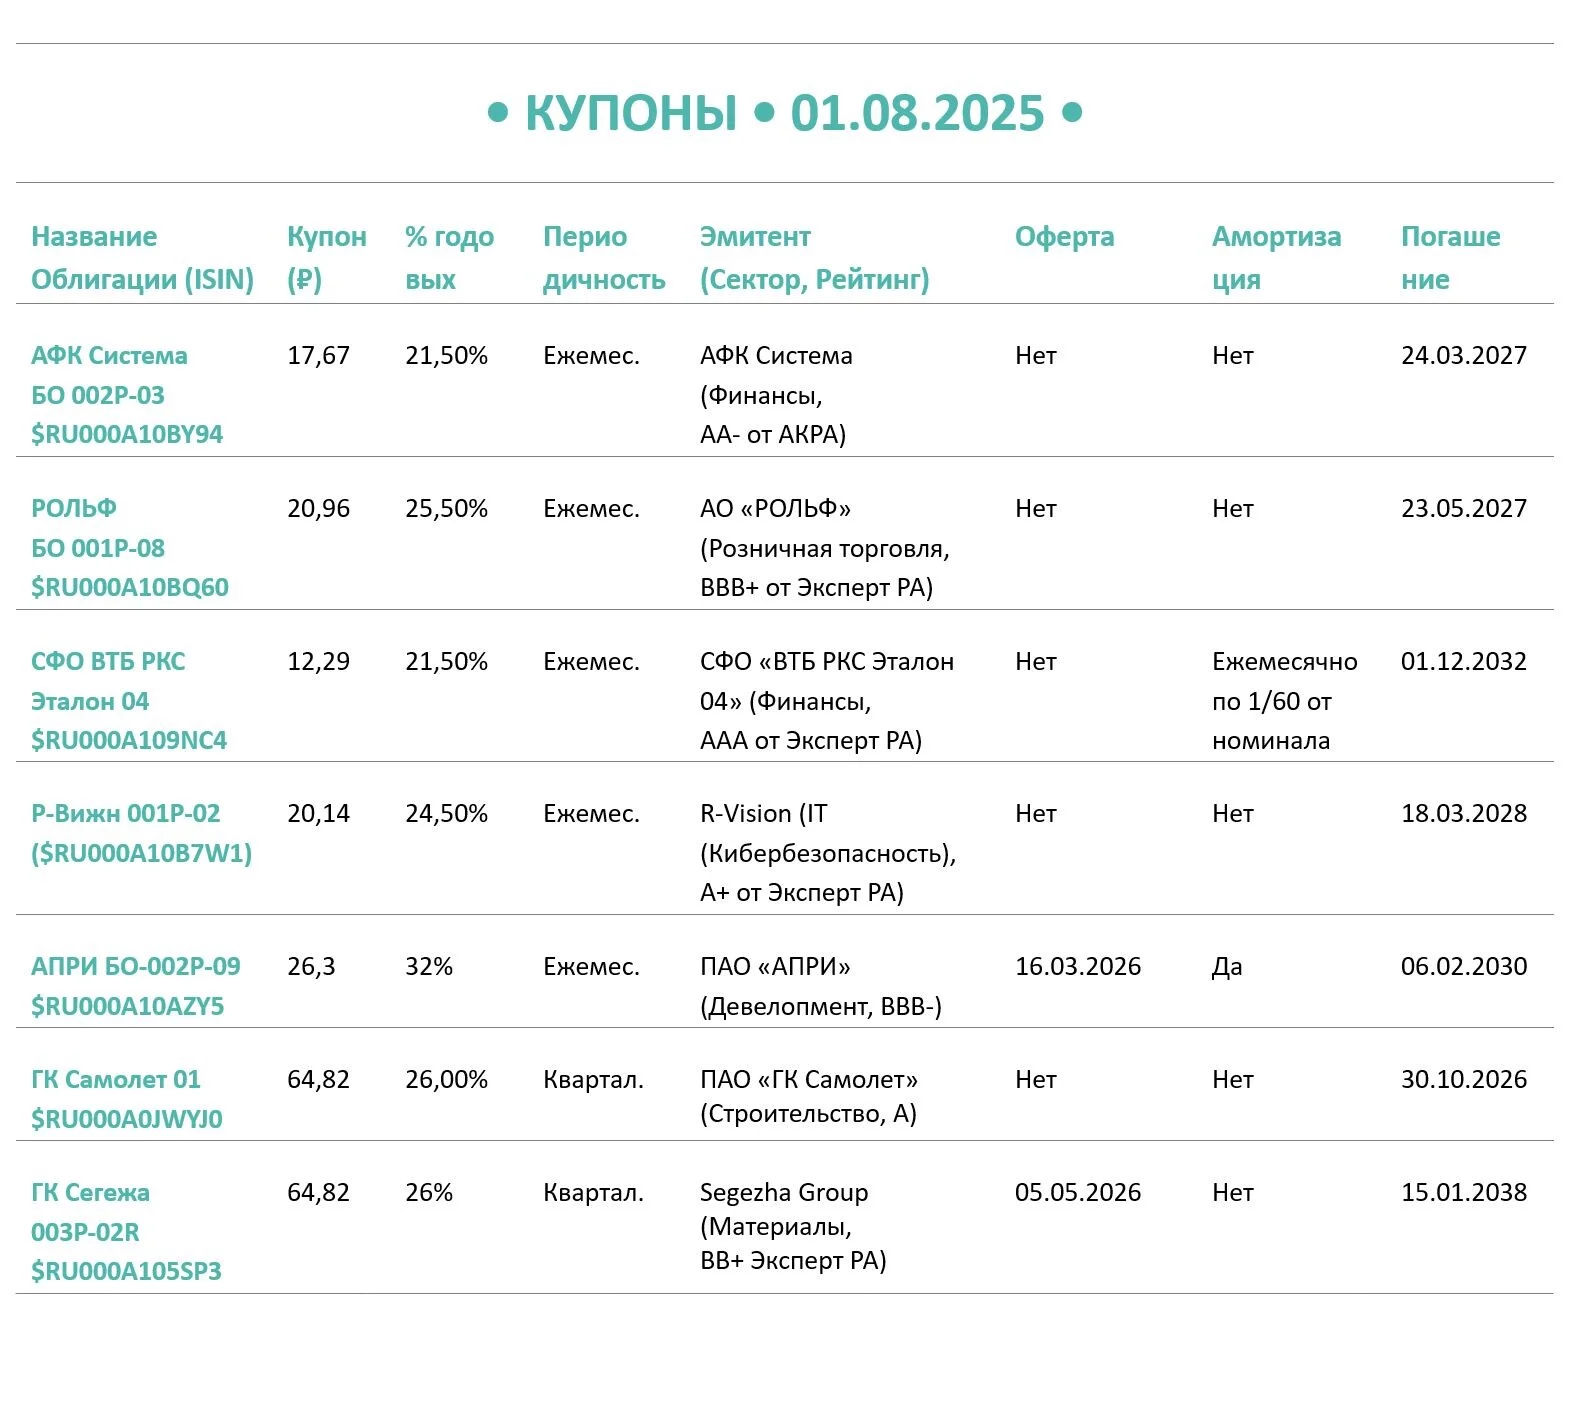Viewport: 1574px width, 1404px height.
Task: Click issuer "АО «РОЛЬФ»" description
Action: pyautogui.click(x=825, y=548)
